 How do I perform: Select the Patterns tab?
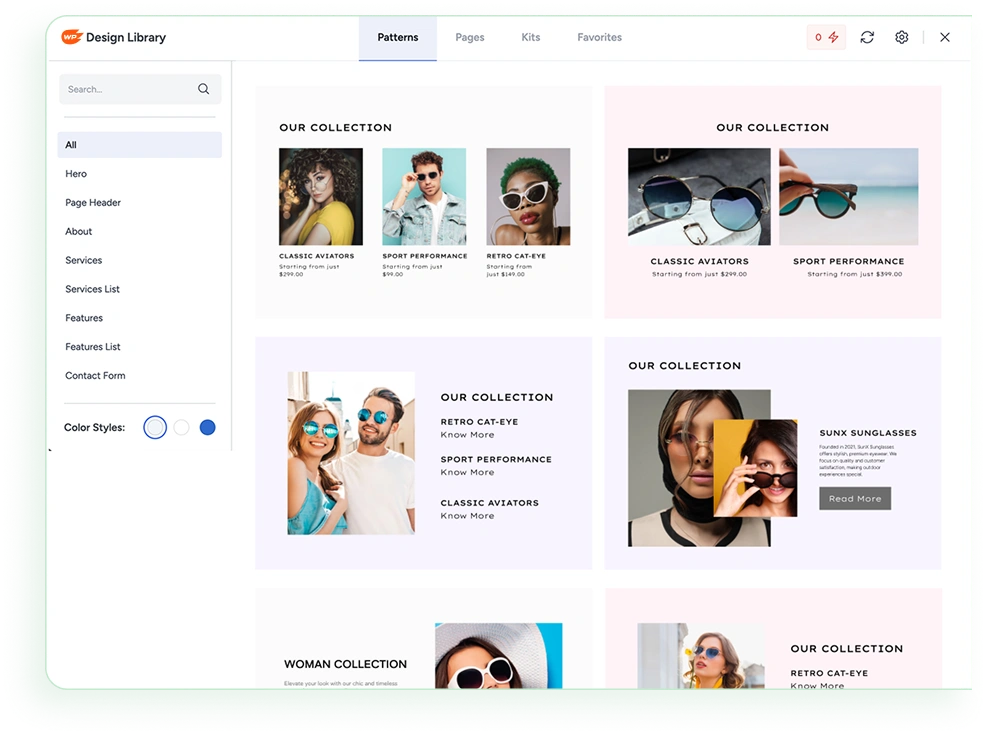point(398,37)
